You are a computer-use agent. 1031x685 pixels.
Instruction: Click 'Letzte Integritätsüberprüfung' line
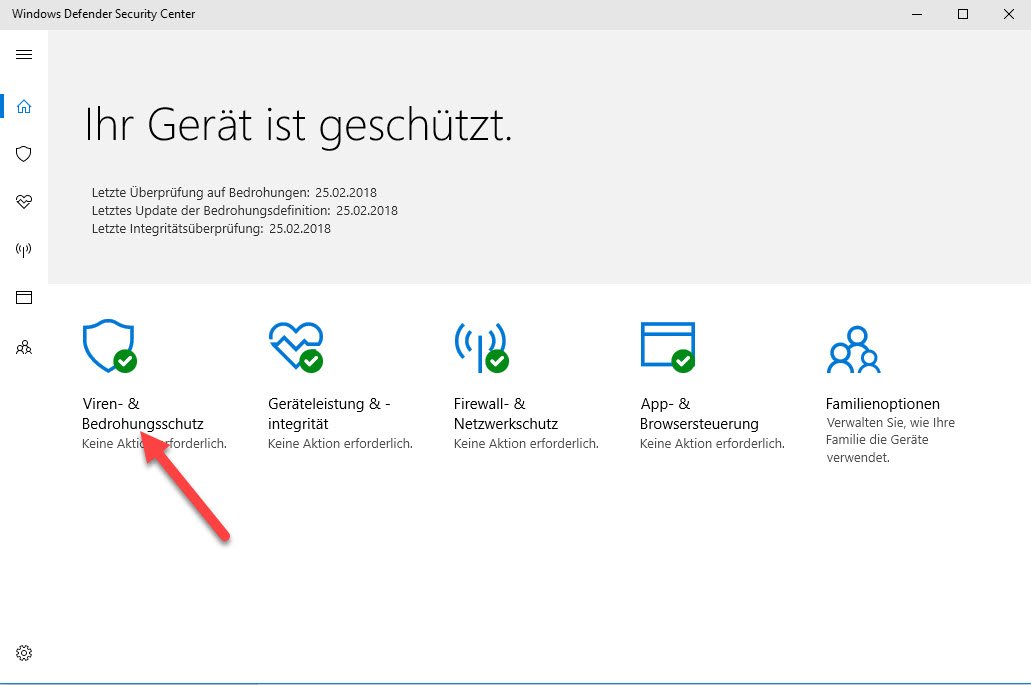[211, 229]
